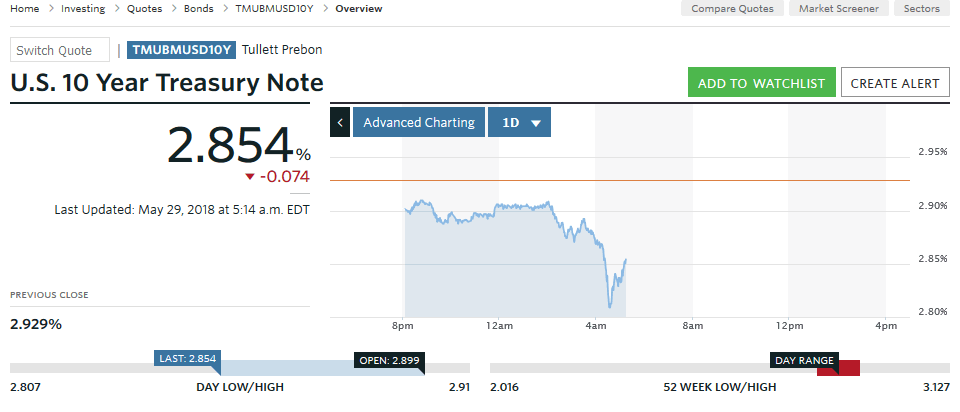Click the CREATE ALERT button
Viewport: 960px width, 412px height.
click(895, 83)
